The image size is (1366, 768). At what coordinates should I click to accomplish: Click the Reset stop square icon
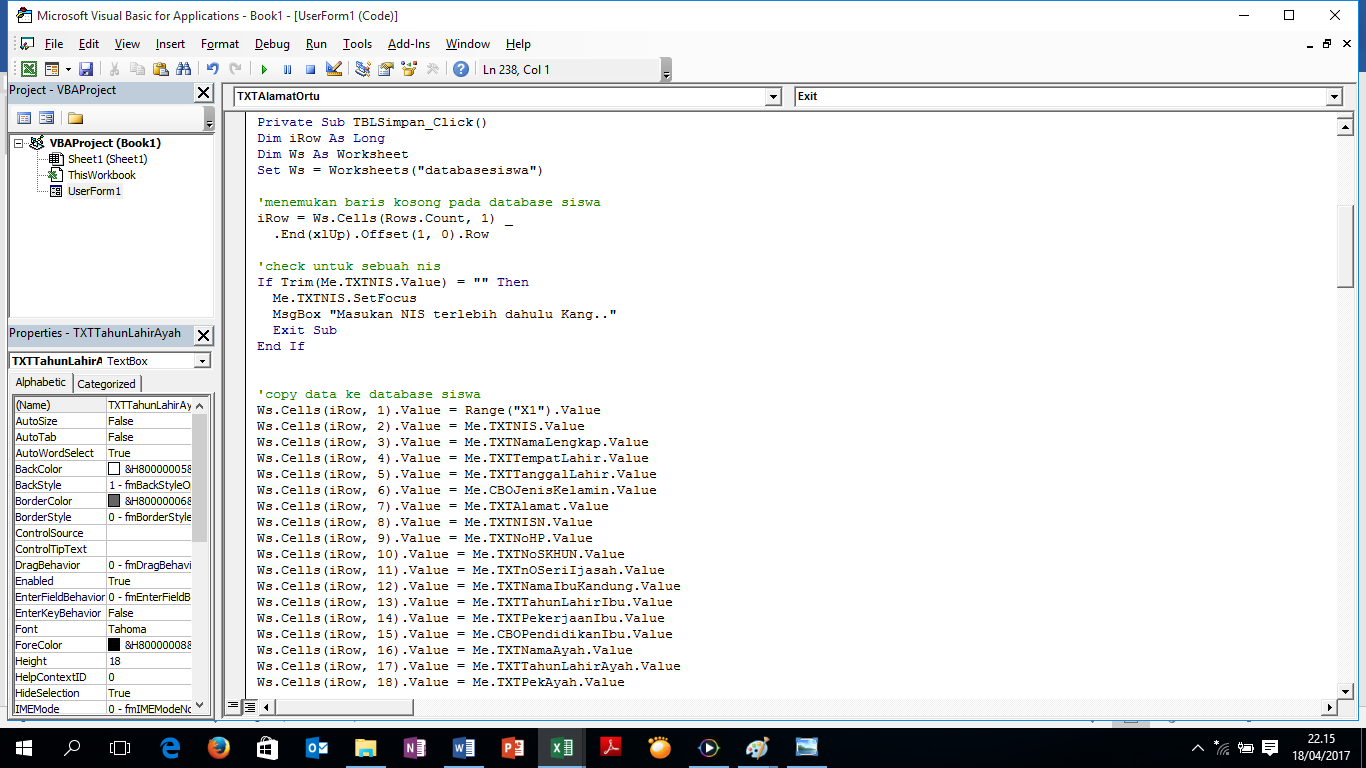pos(310,69)
